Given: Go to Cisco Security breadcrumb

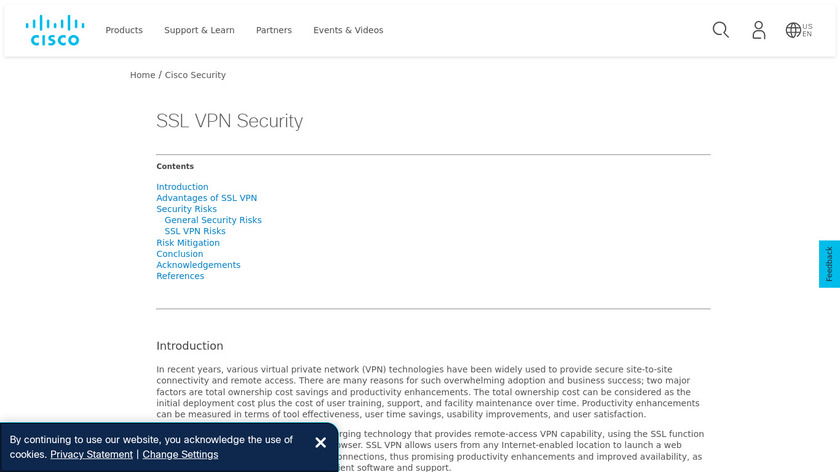Looking at the screenshot, I should click(195, 75).
